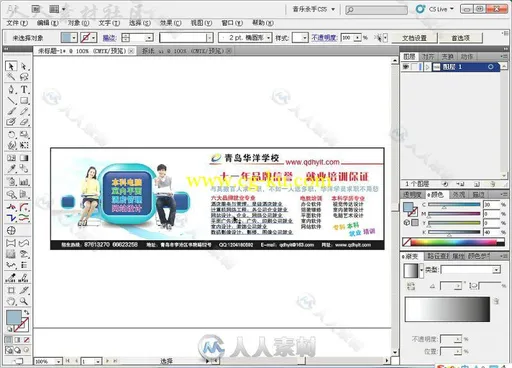Click 描边 link in control bar
This screenshot has width=512, height=368.
pyautogui.click(x=109, y=38)
